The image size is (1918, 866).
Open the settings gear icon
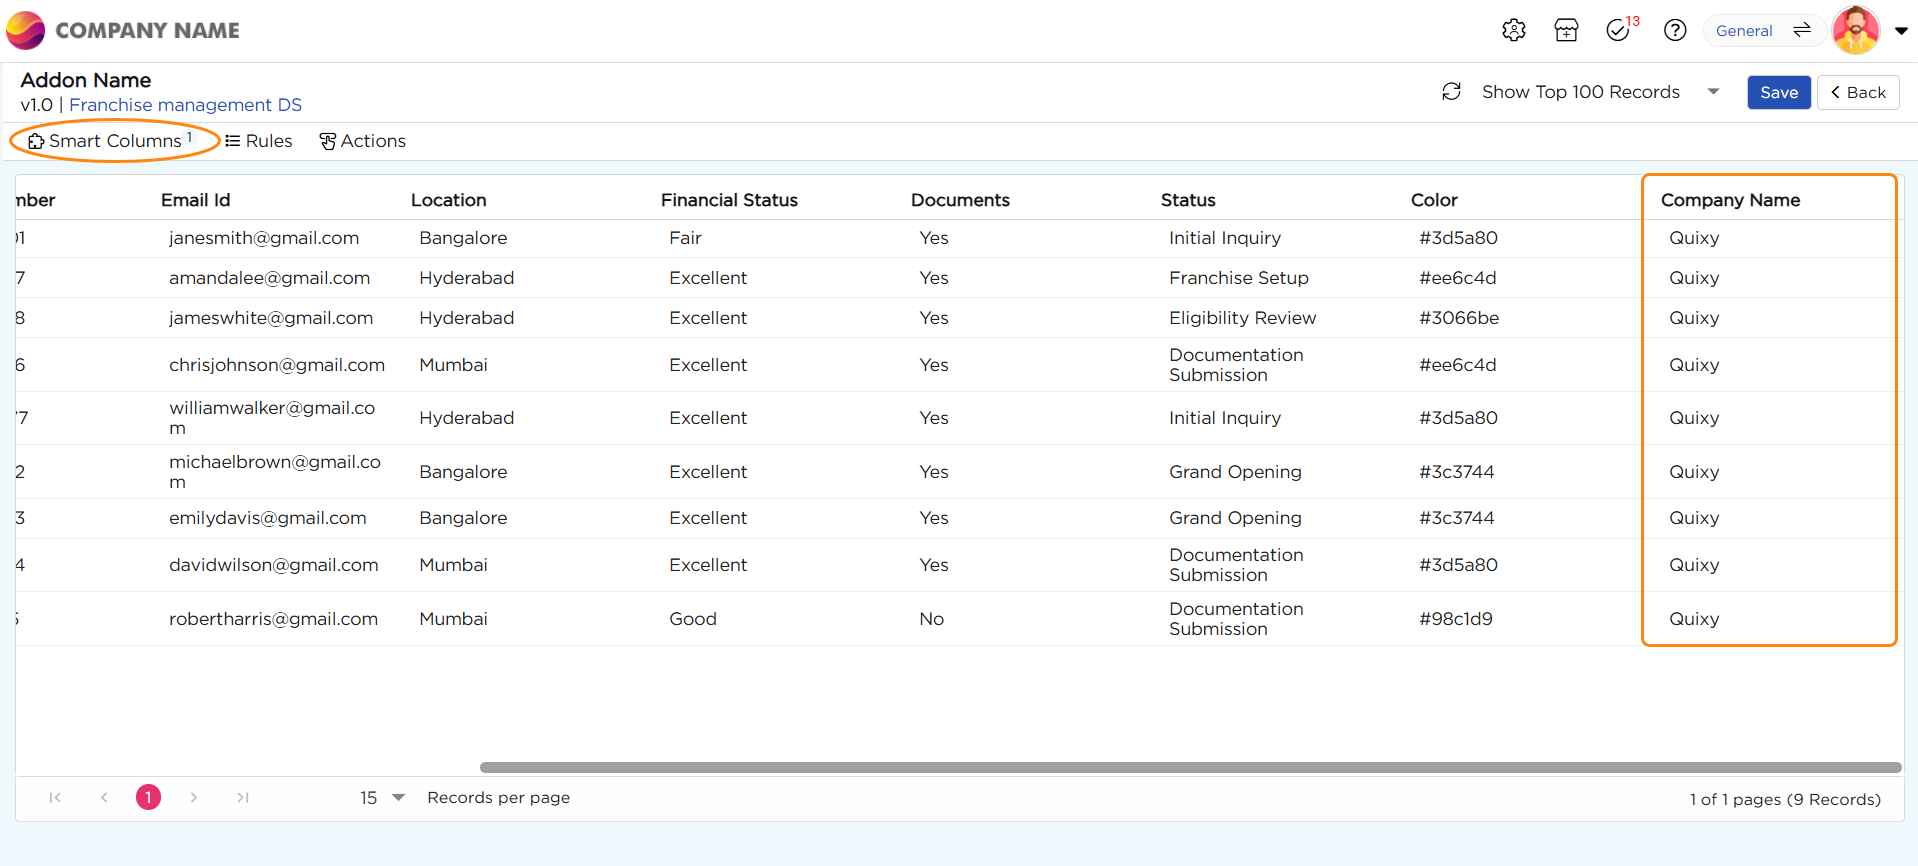1513,30
